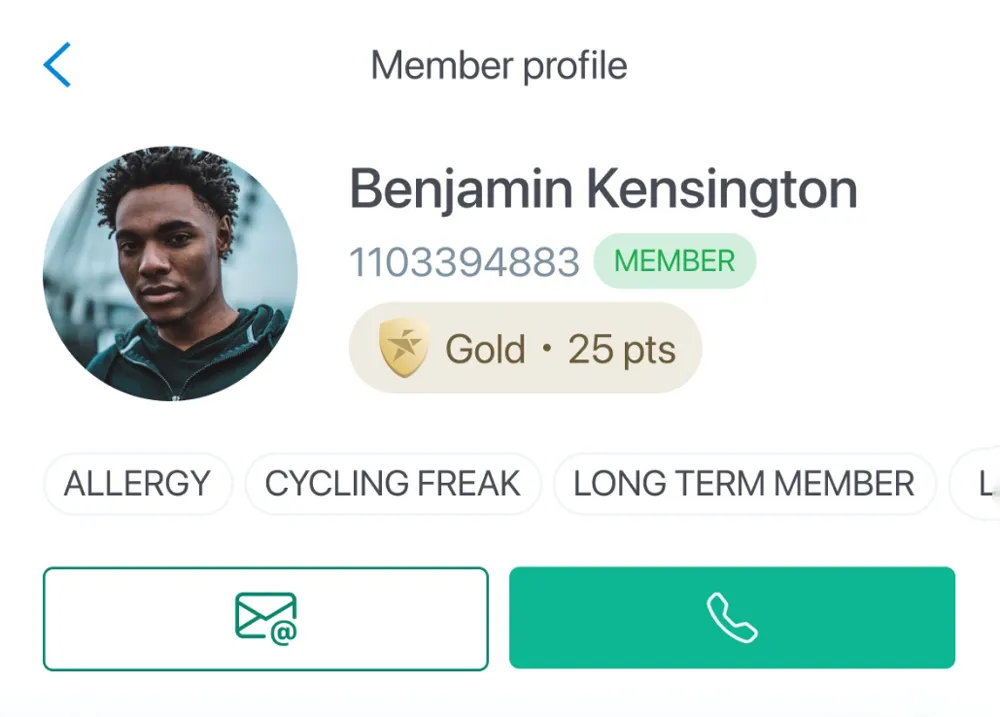Click the first name Benjamin
Image resolution: width=1000 pixels, height=717 pixels.
pos(461,189)
